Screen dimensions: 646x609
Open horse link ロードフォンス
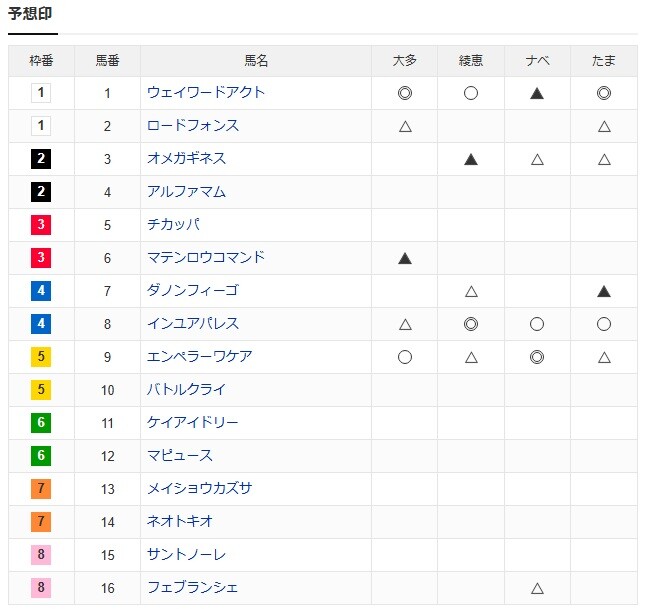(x=193, y=126)
